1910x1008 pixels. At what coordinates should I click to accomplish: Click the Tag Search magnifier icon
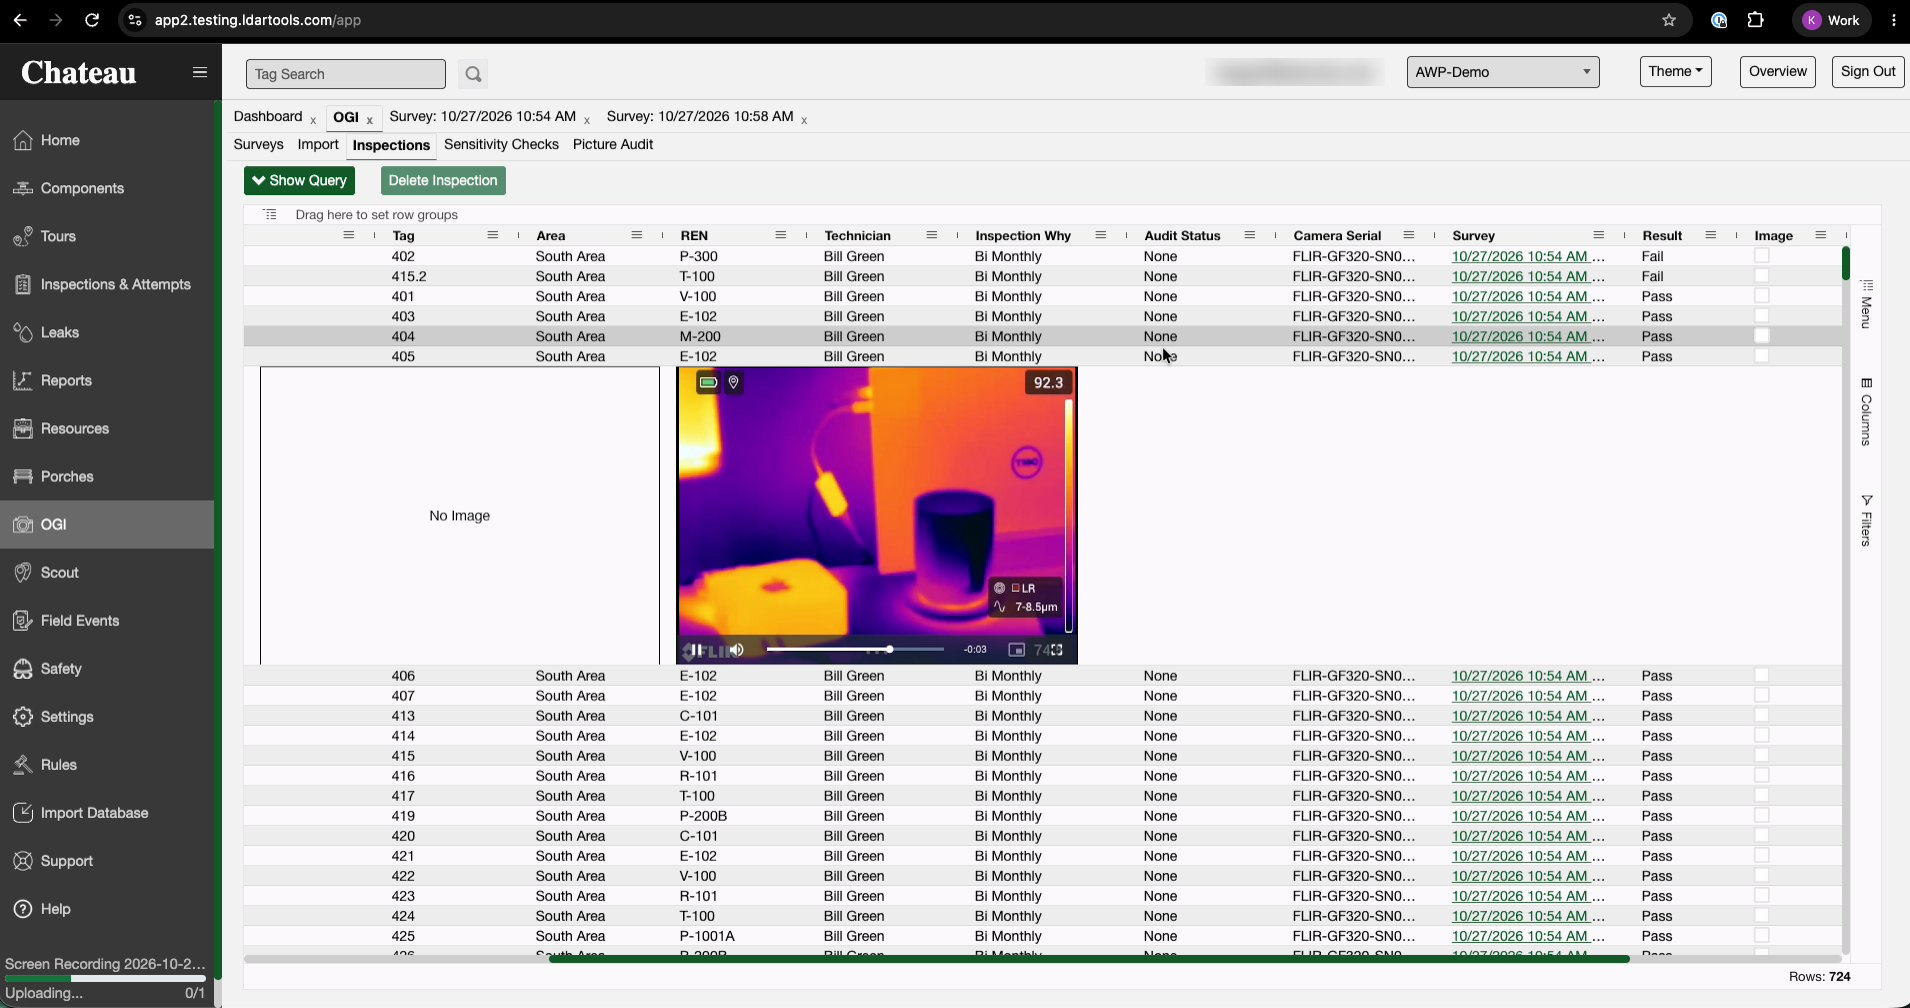click(473, 74)
